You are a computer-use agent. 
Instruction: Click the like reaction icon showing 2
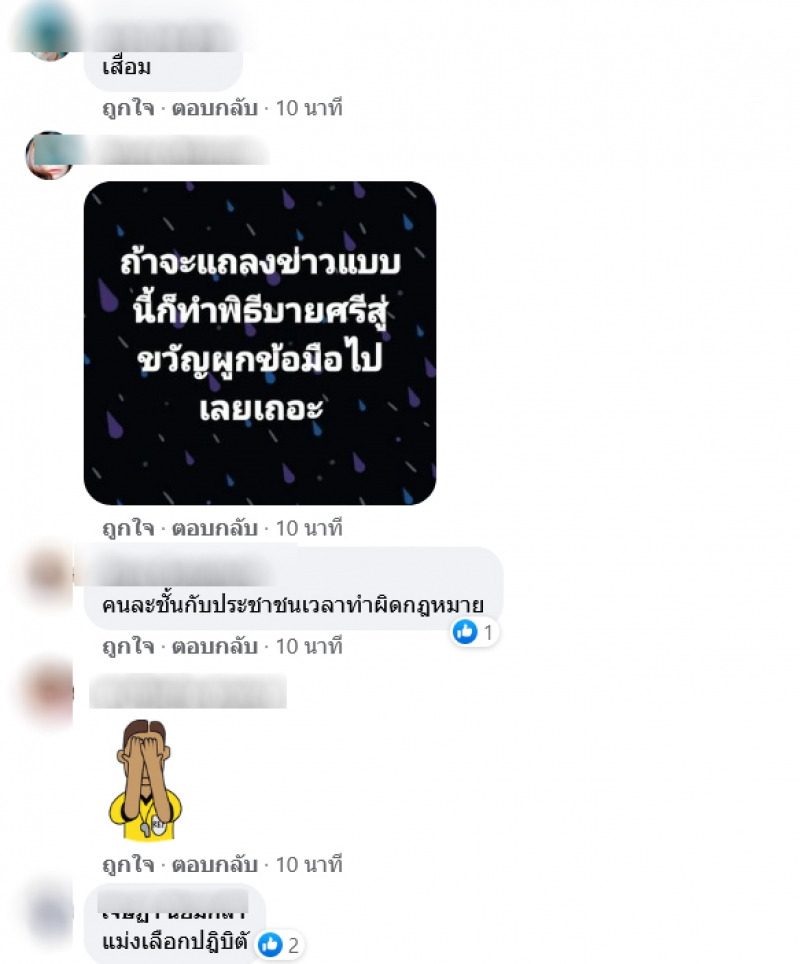coord(270,944)
